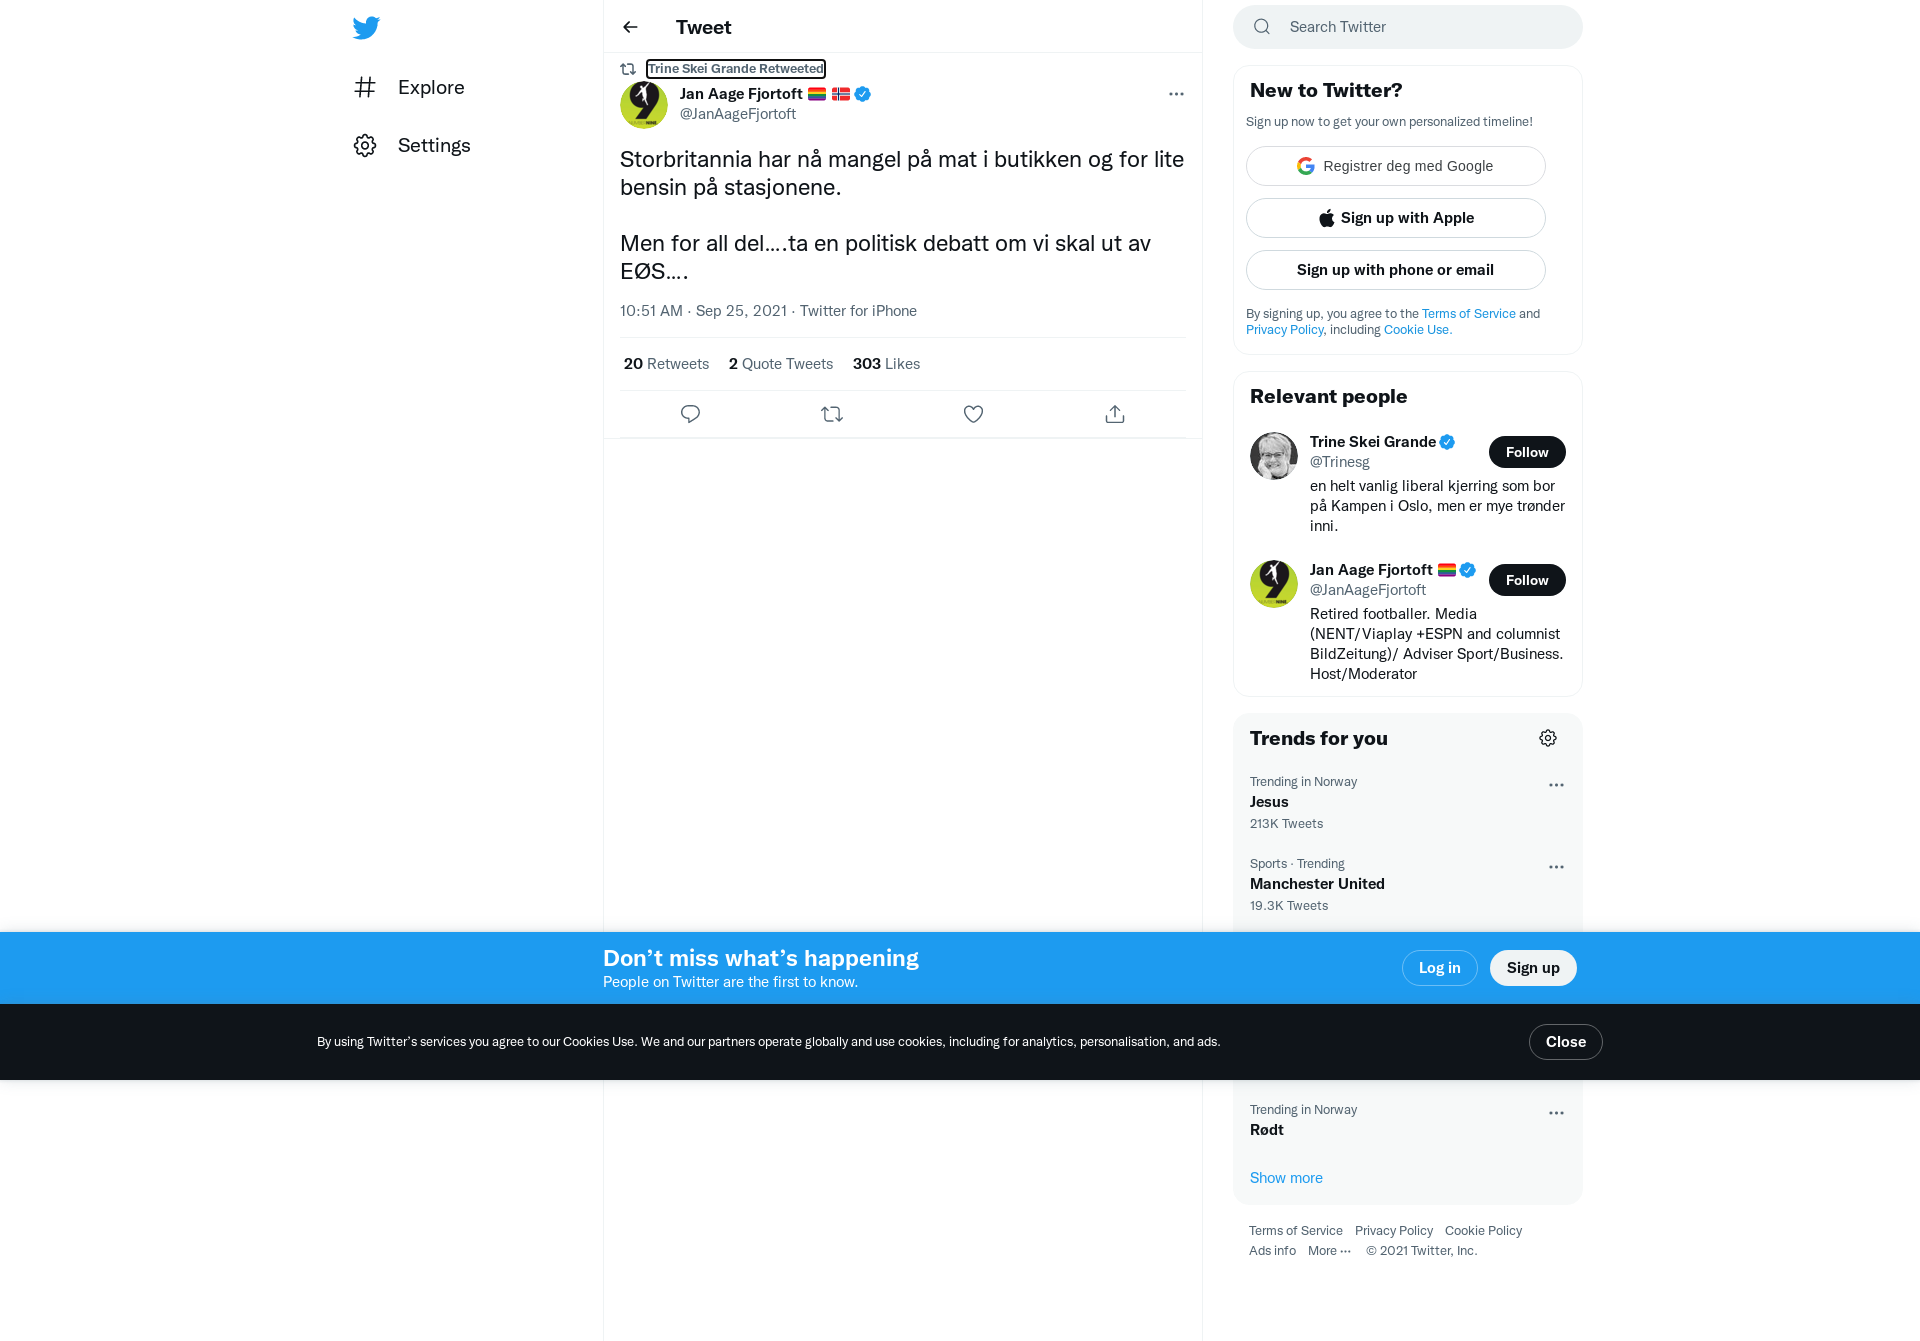The width and height of the screenshot is (1920, 1341).
Task: Click Show more under trends
Action: coord(1286,1178)
